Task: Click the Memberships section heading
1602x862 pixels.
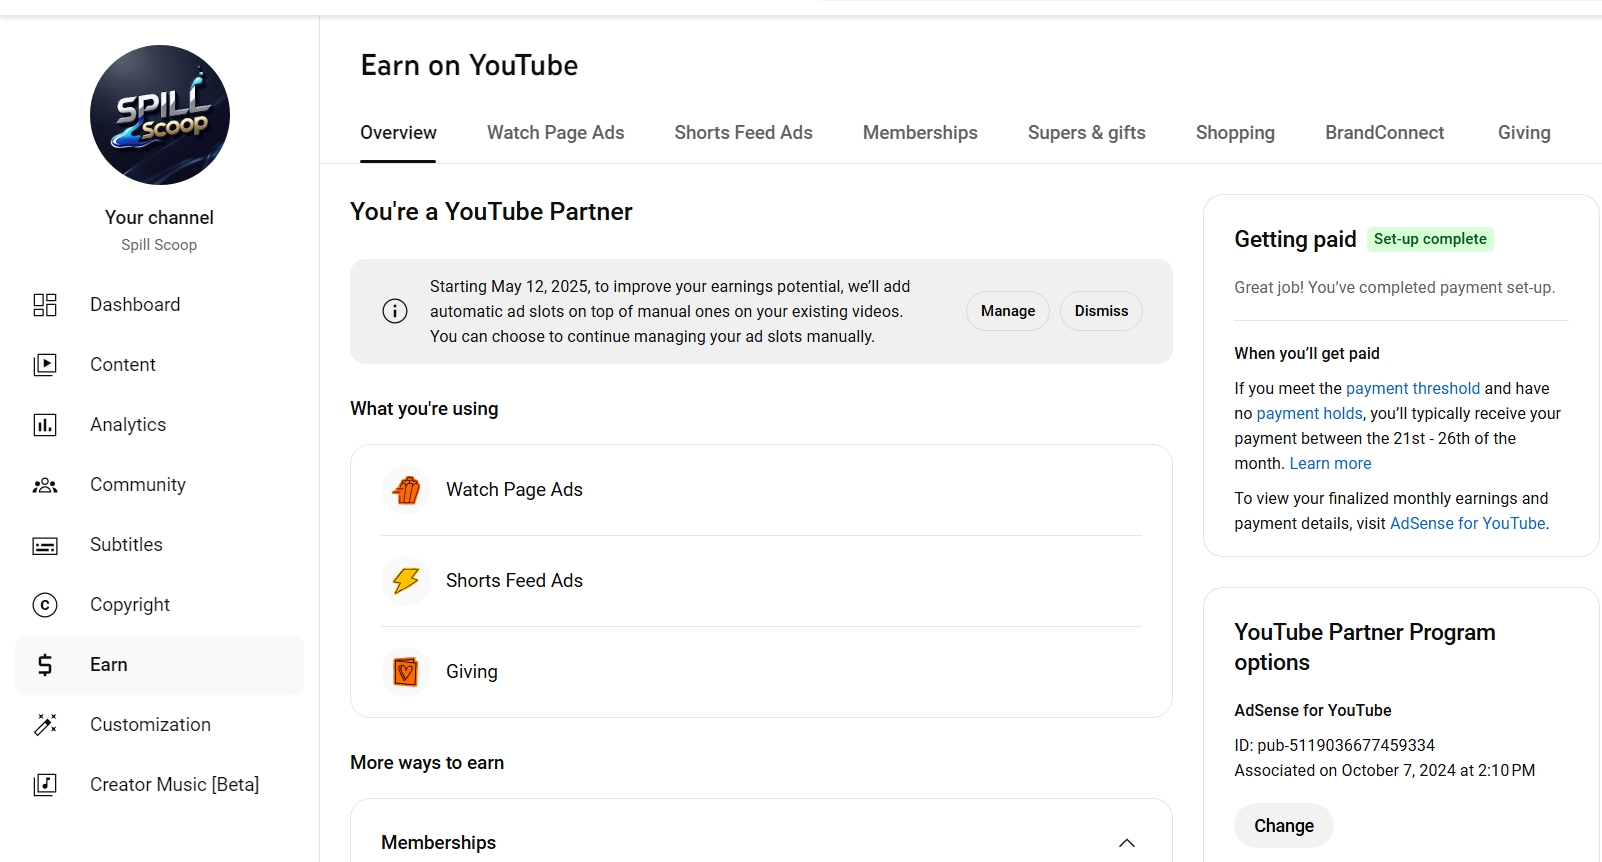Action: pos(438,843)
